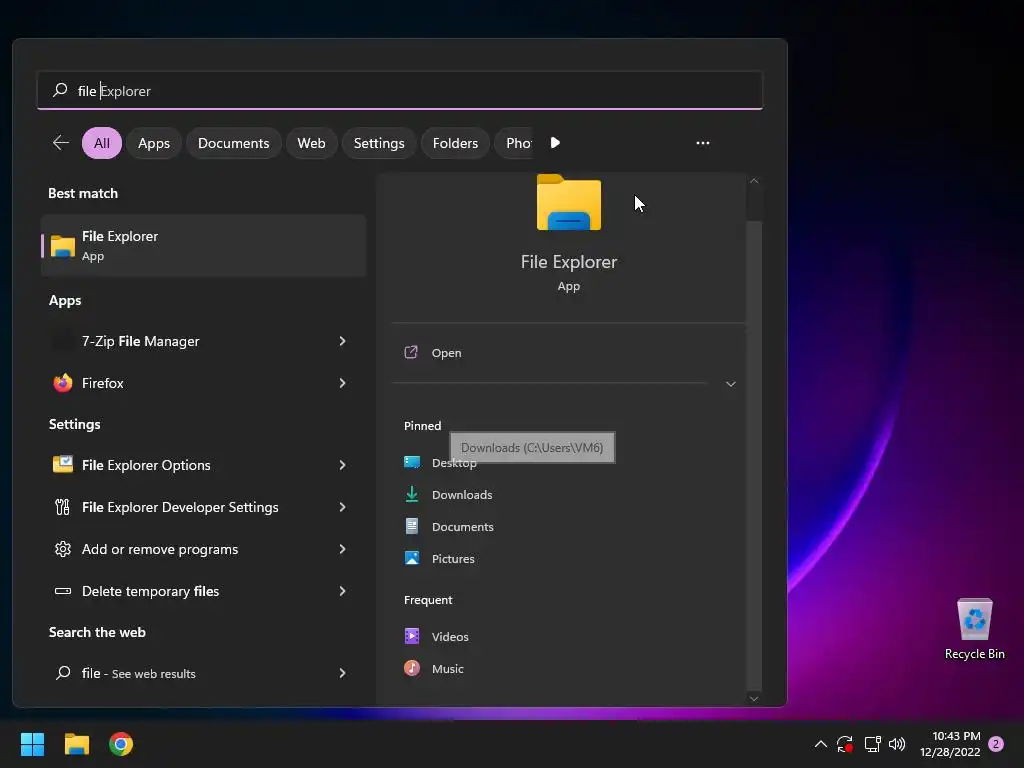Click the network tray icon

[872, 744]
